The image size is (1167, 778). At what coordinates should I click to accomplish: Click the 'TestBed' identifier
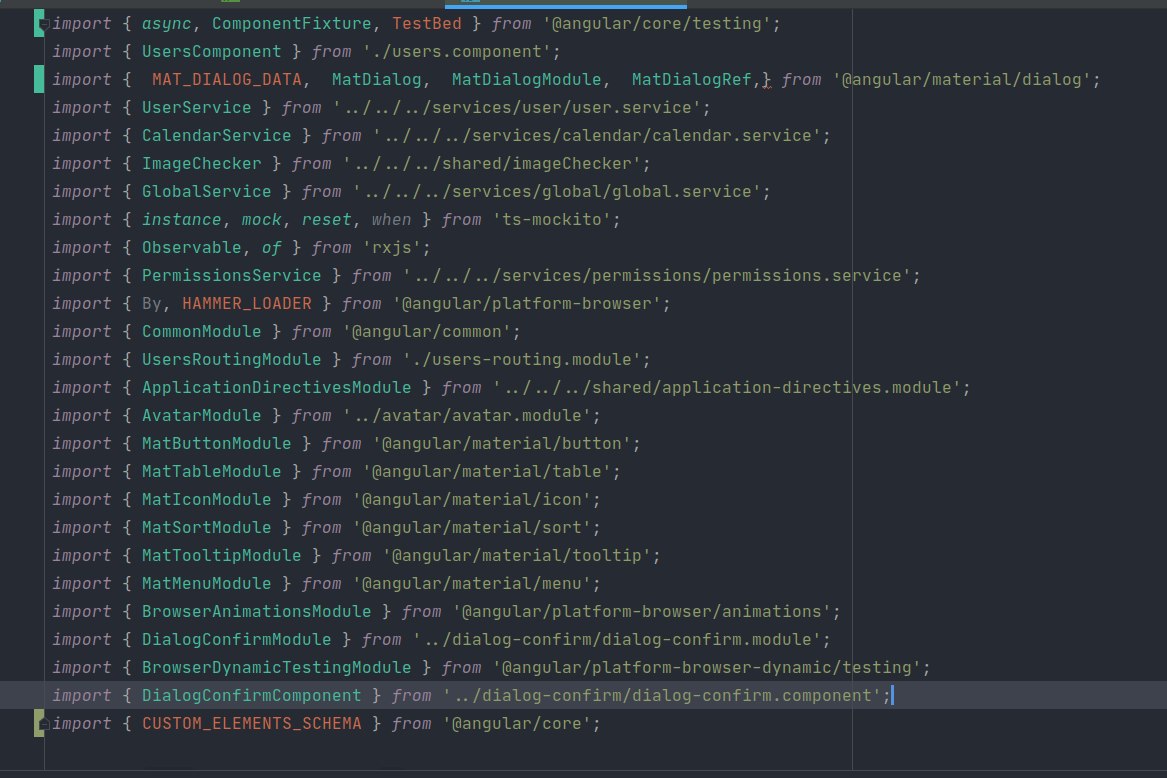pos(427,24)
